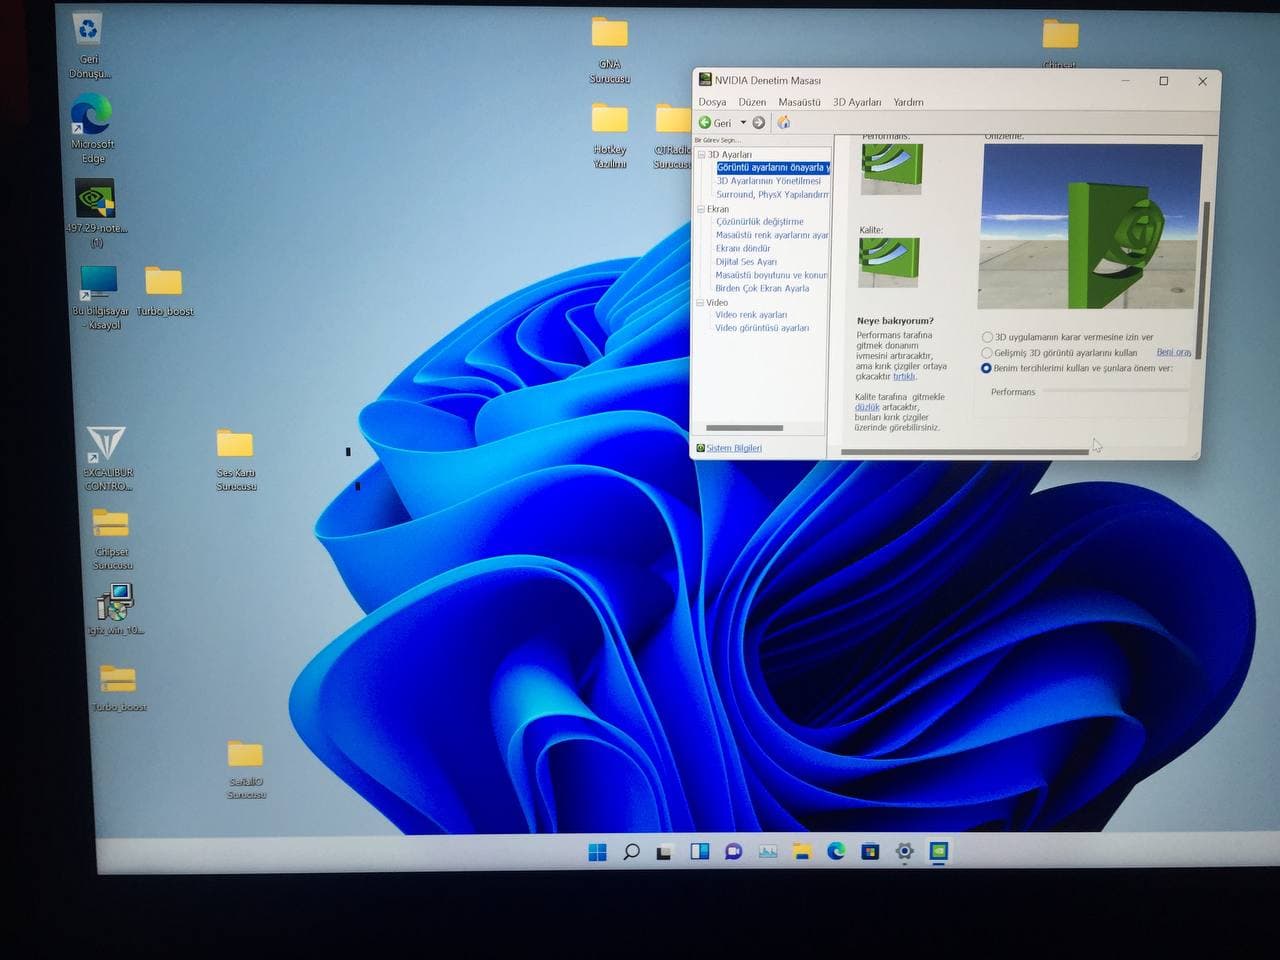The width and height of the screenshot is (1280, 960).
Task: Open Çözünürlük değiştirme page
Action: tap(760, 221)
